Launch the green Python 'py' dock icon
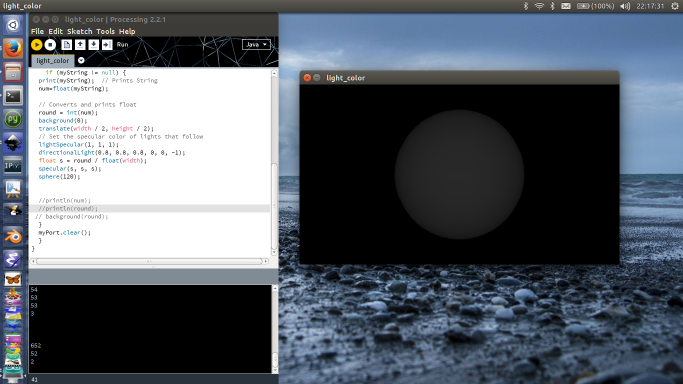The image size is (683, 384). (x=13, y=119)
